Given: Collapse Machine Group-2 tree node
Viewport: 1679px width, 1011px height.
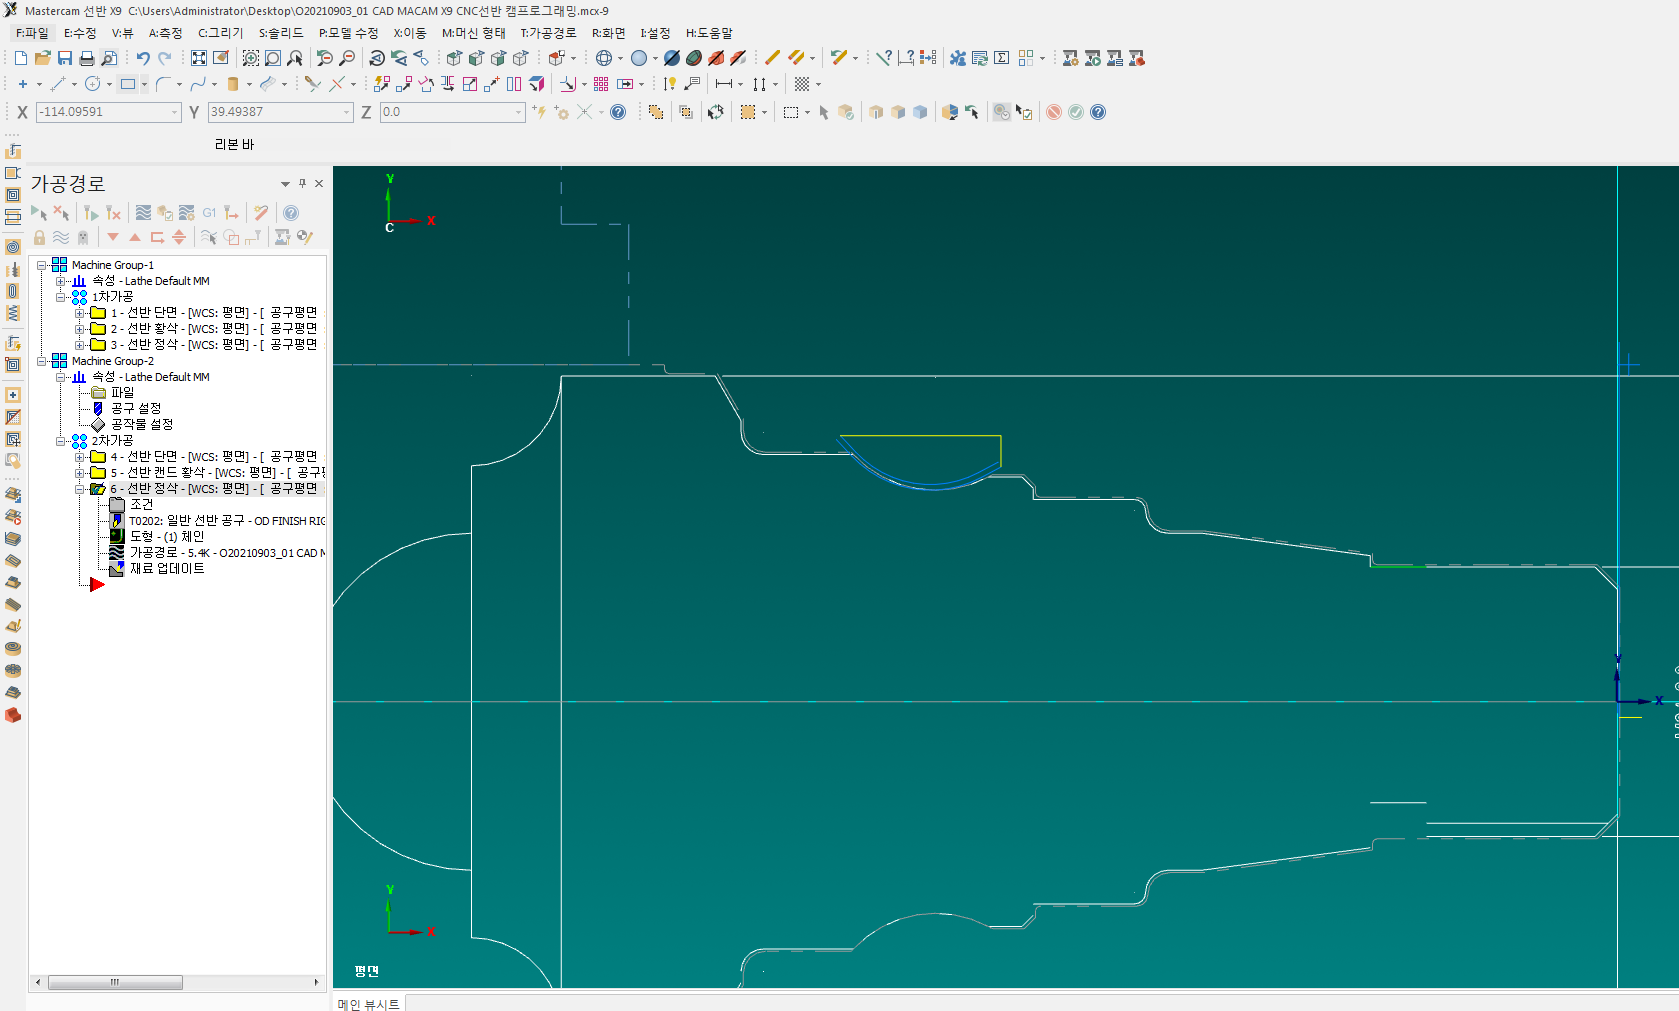Looking at the screenshot, I should click(x=42, y=361).
